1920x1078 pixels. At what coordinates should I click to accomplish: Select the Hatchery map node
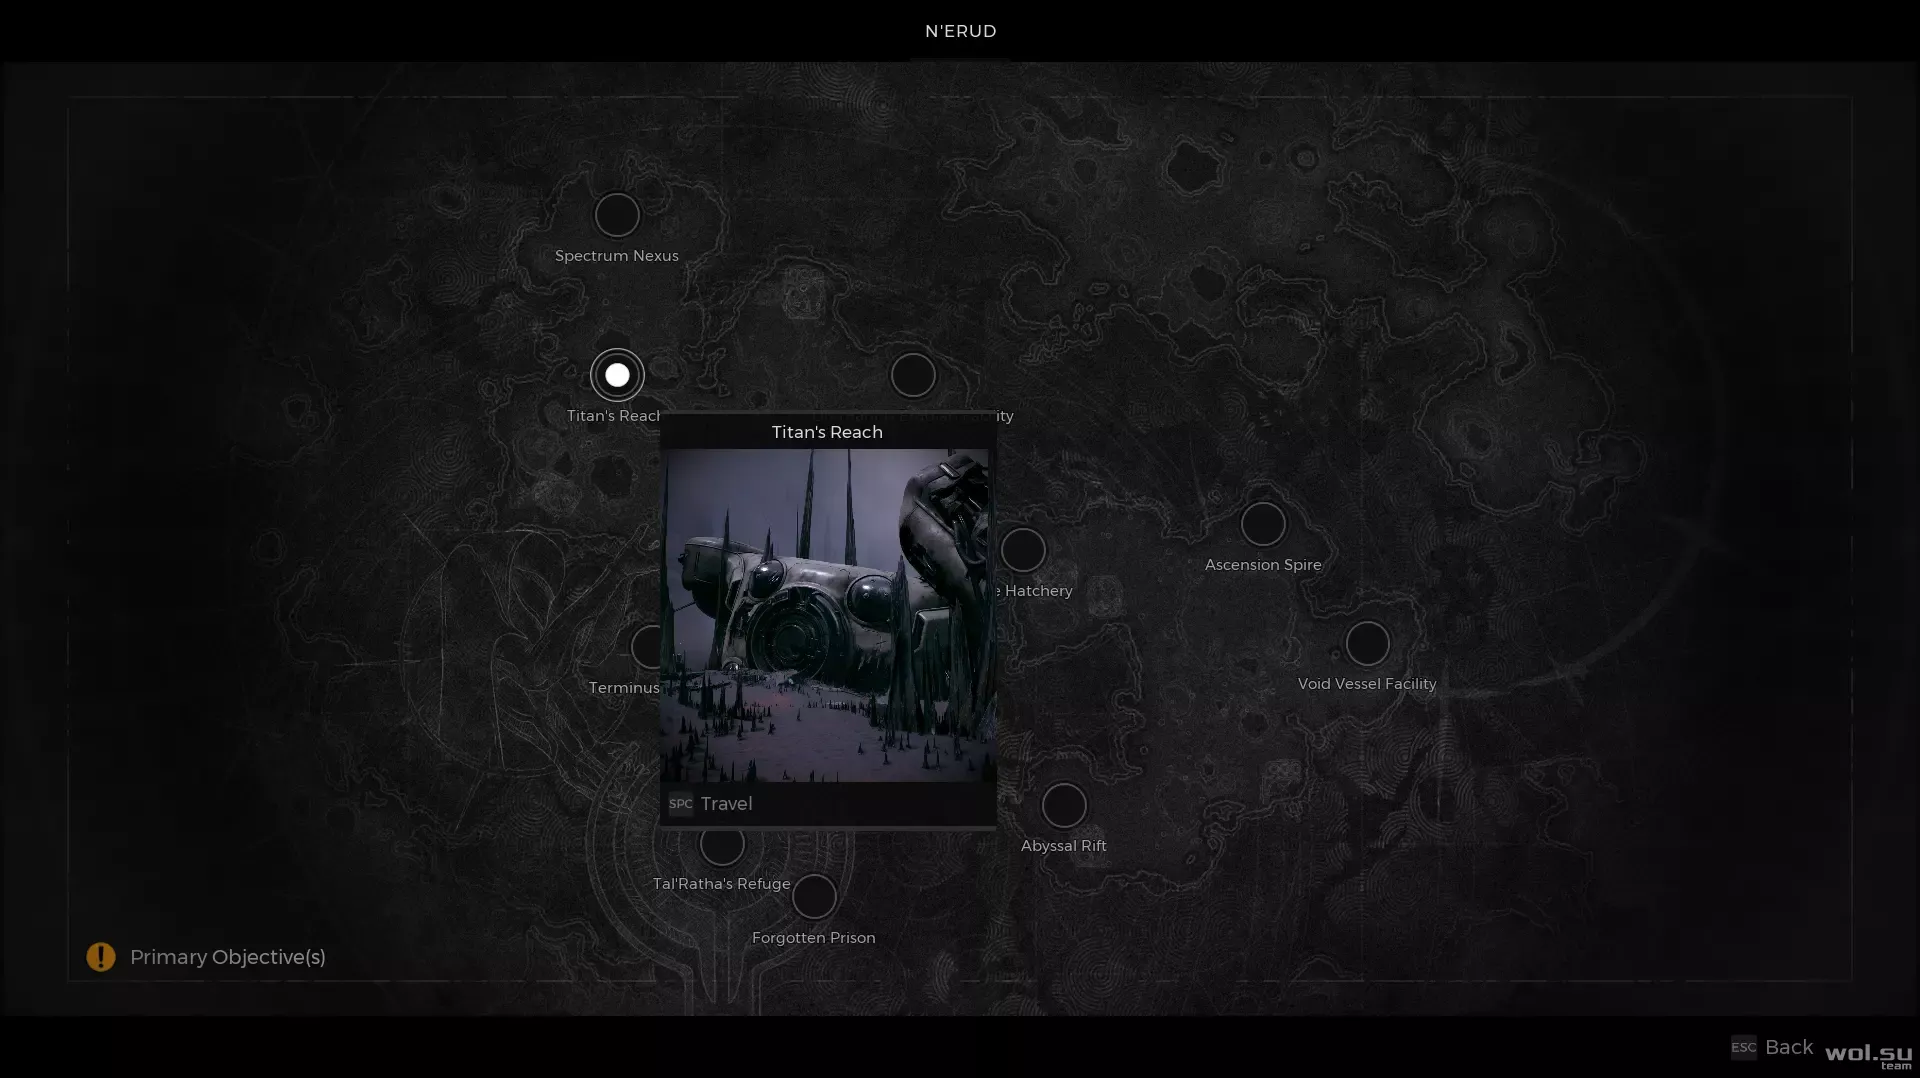(1023, 550)
